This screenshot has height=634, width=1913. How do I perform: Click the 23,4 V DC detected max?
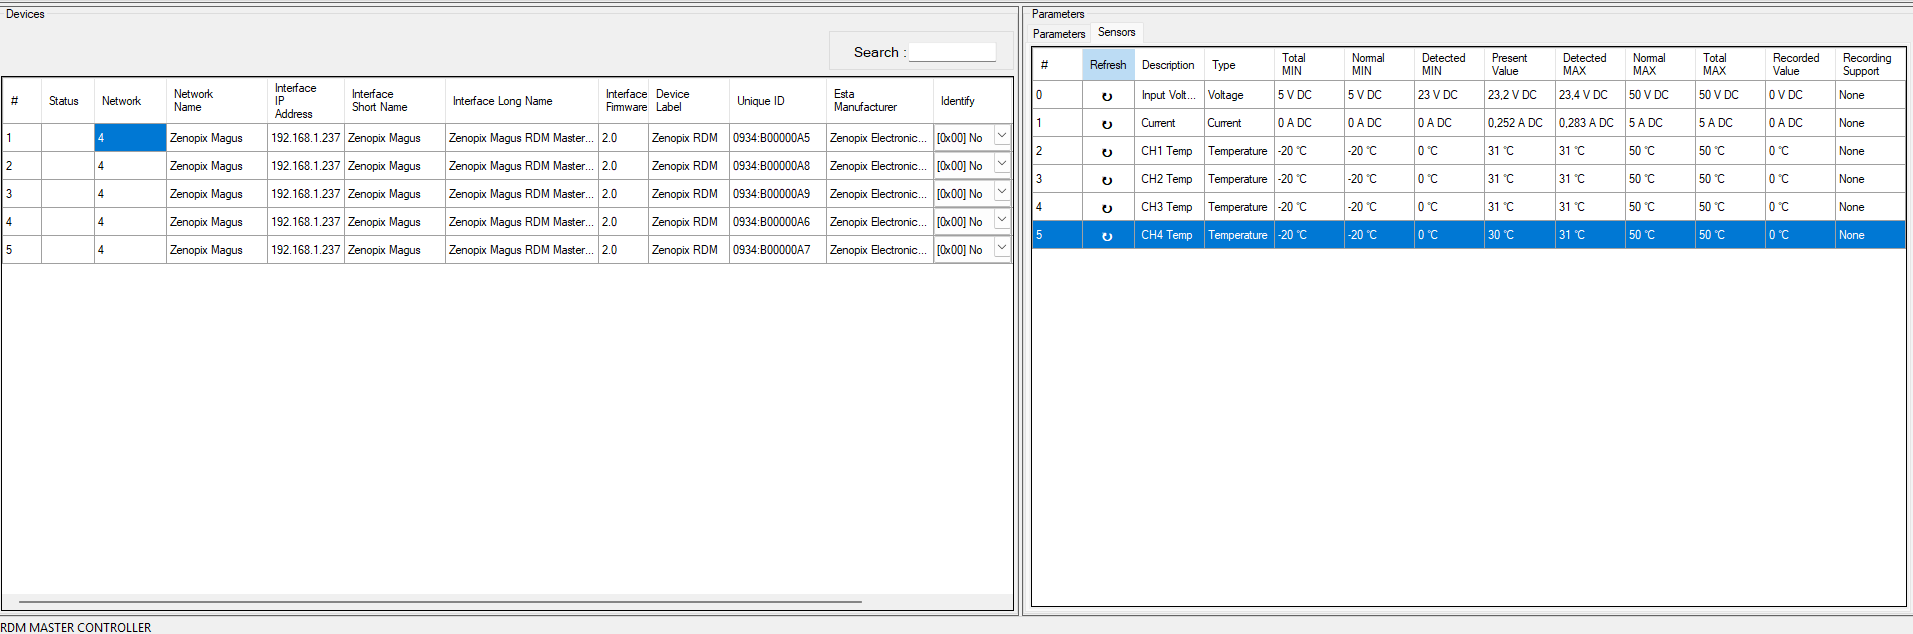[1590, 95]
